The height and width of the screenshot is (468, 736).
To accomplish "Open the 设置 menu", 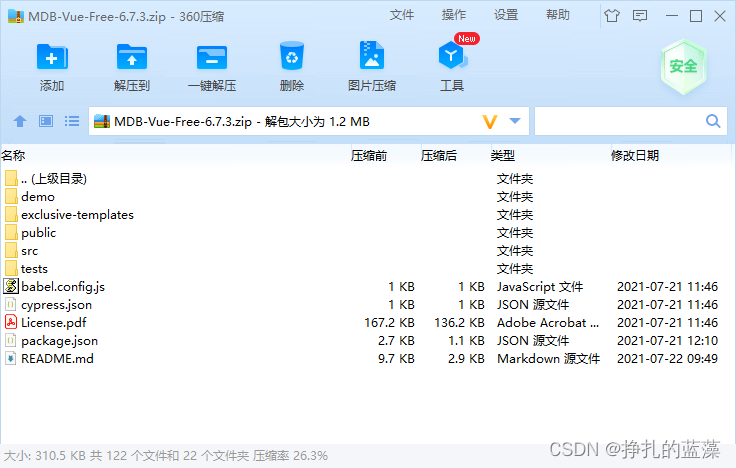I will tap(506, 15).
